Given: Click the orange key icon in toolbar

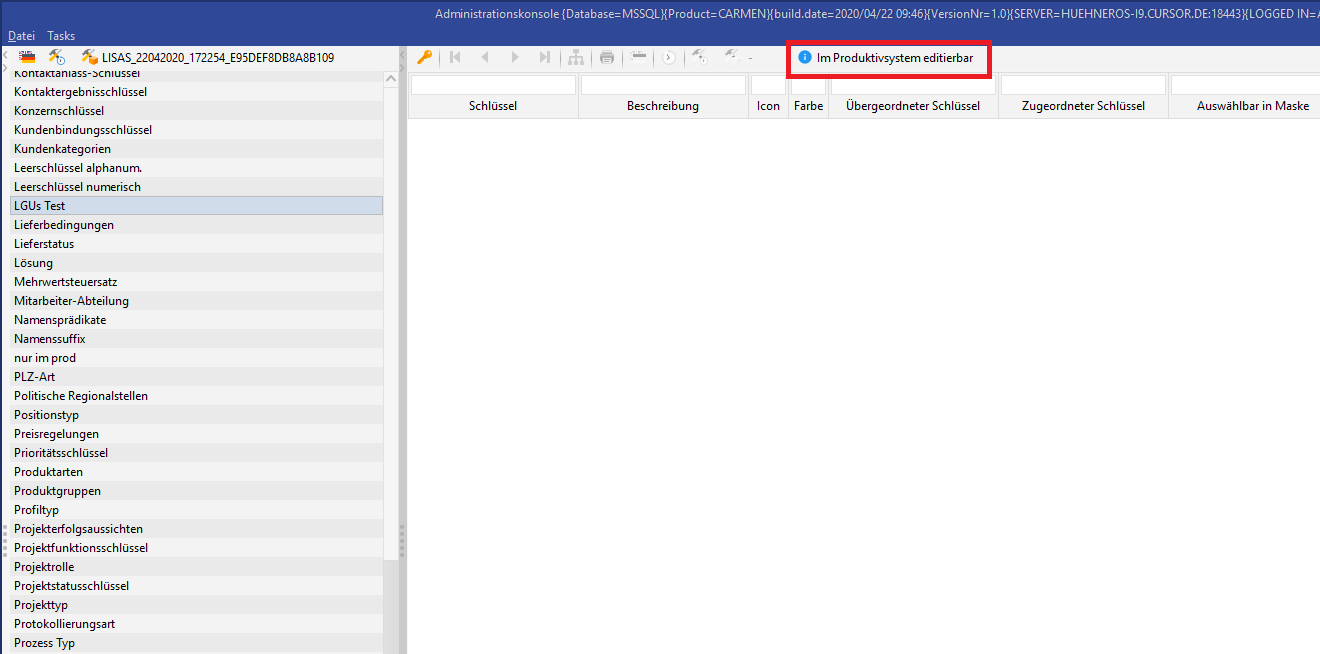Looking at the screenshot, I should click(425, 58).
